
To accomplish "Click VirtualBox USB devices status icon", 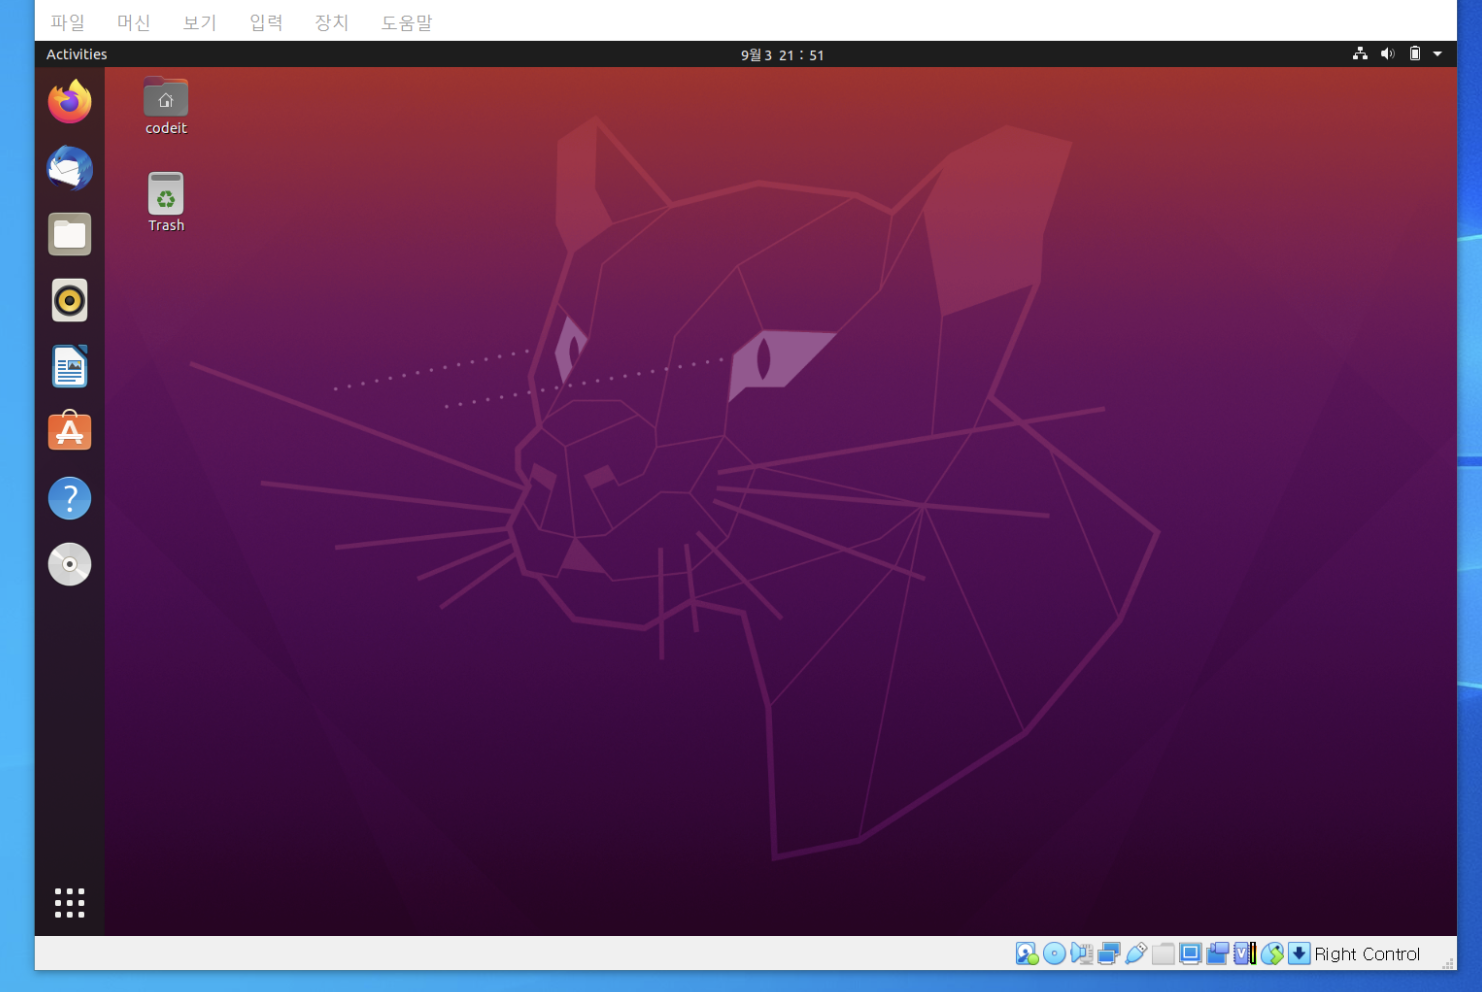I will click(x=1136, y=954).
